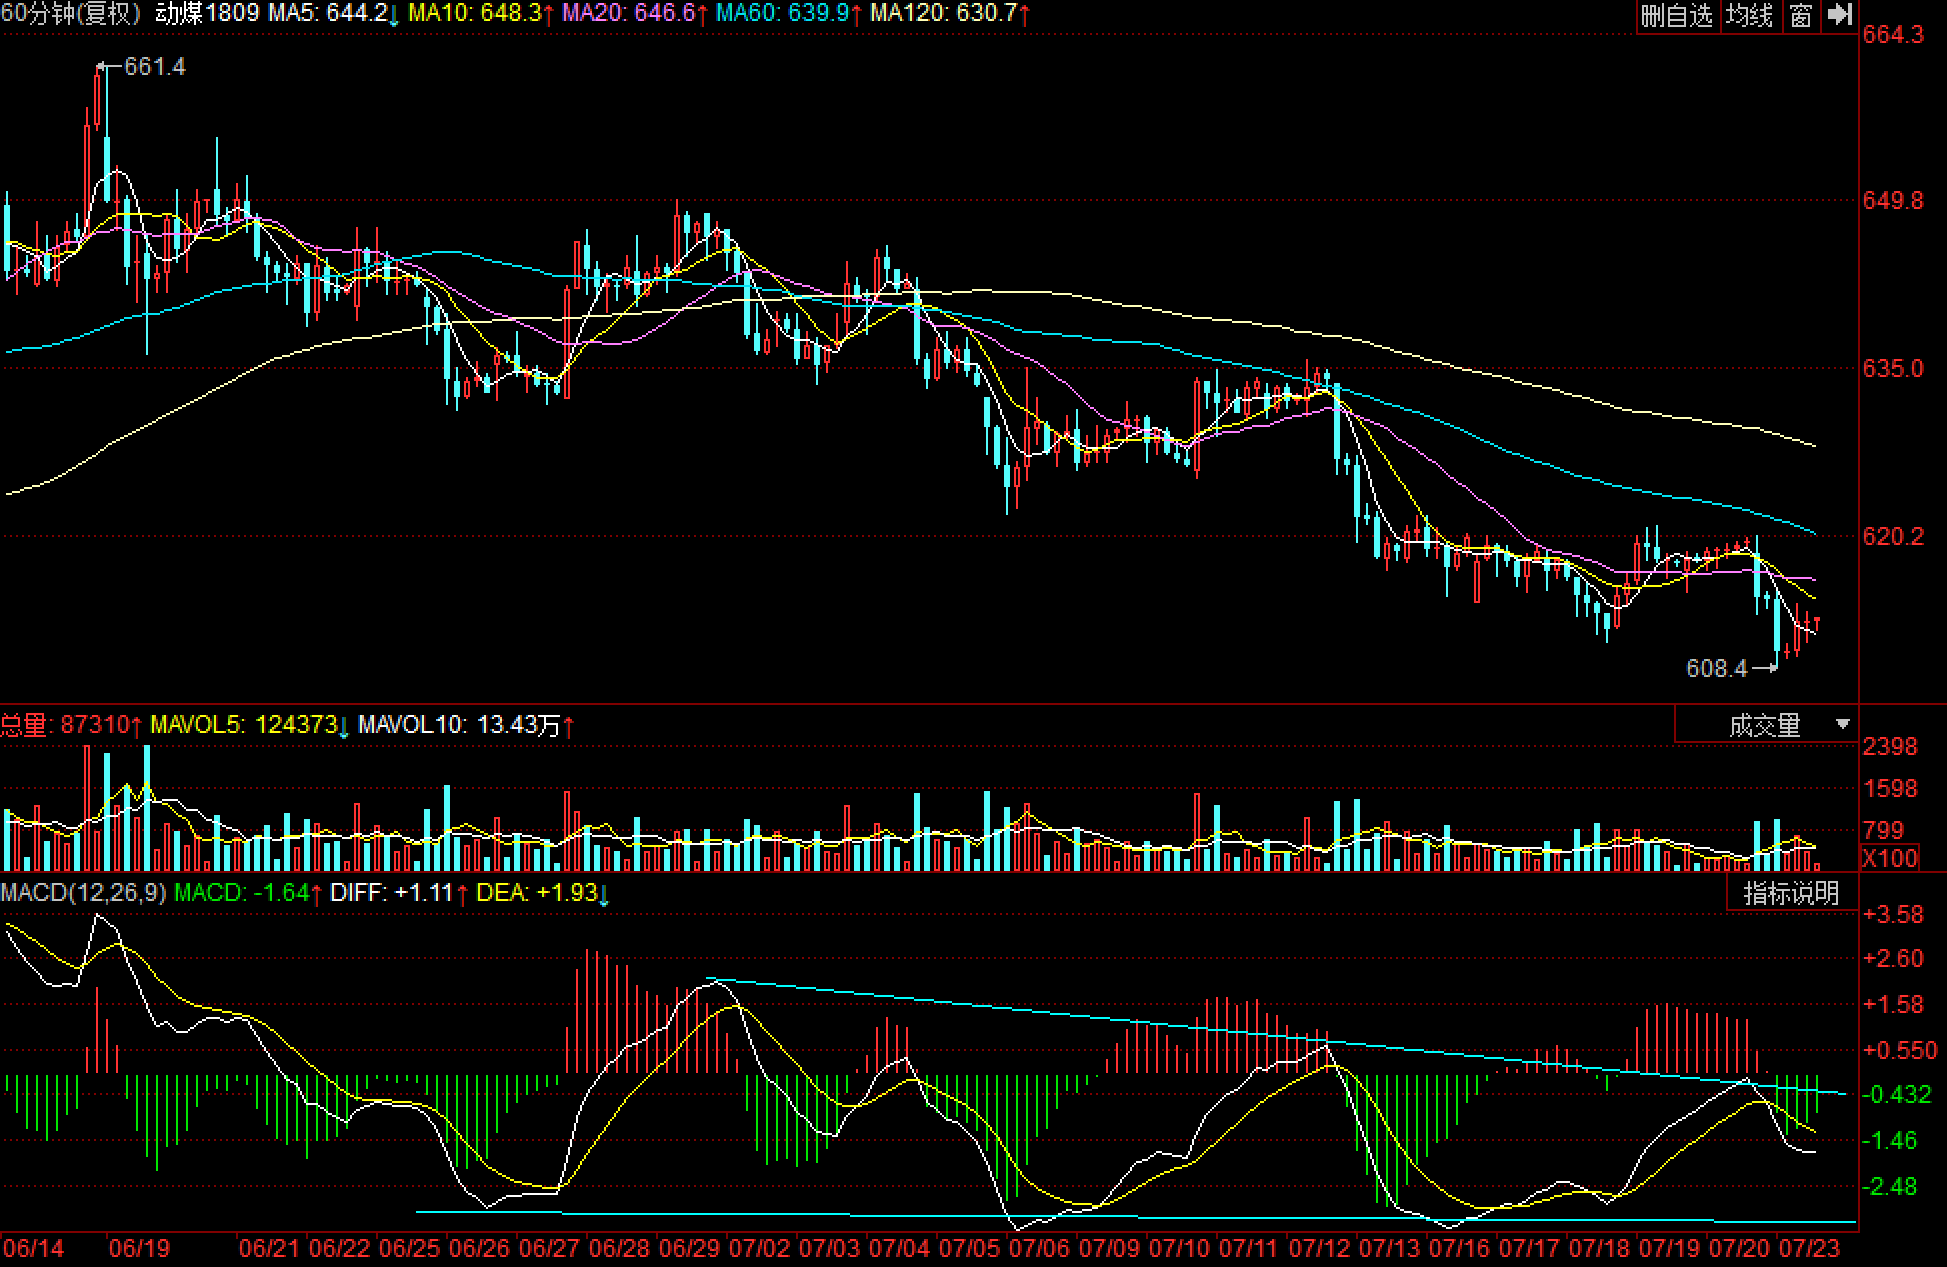Viewport: 1947px width, 1267px height.
Task: Click the 60分钟(复权) period label
Action: click(x=71, y=13)
